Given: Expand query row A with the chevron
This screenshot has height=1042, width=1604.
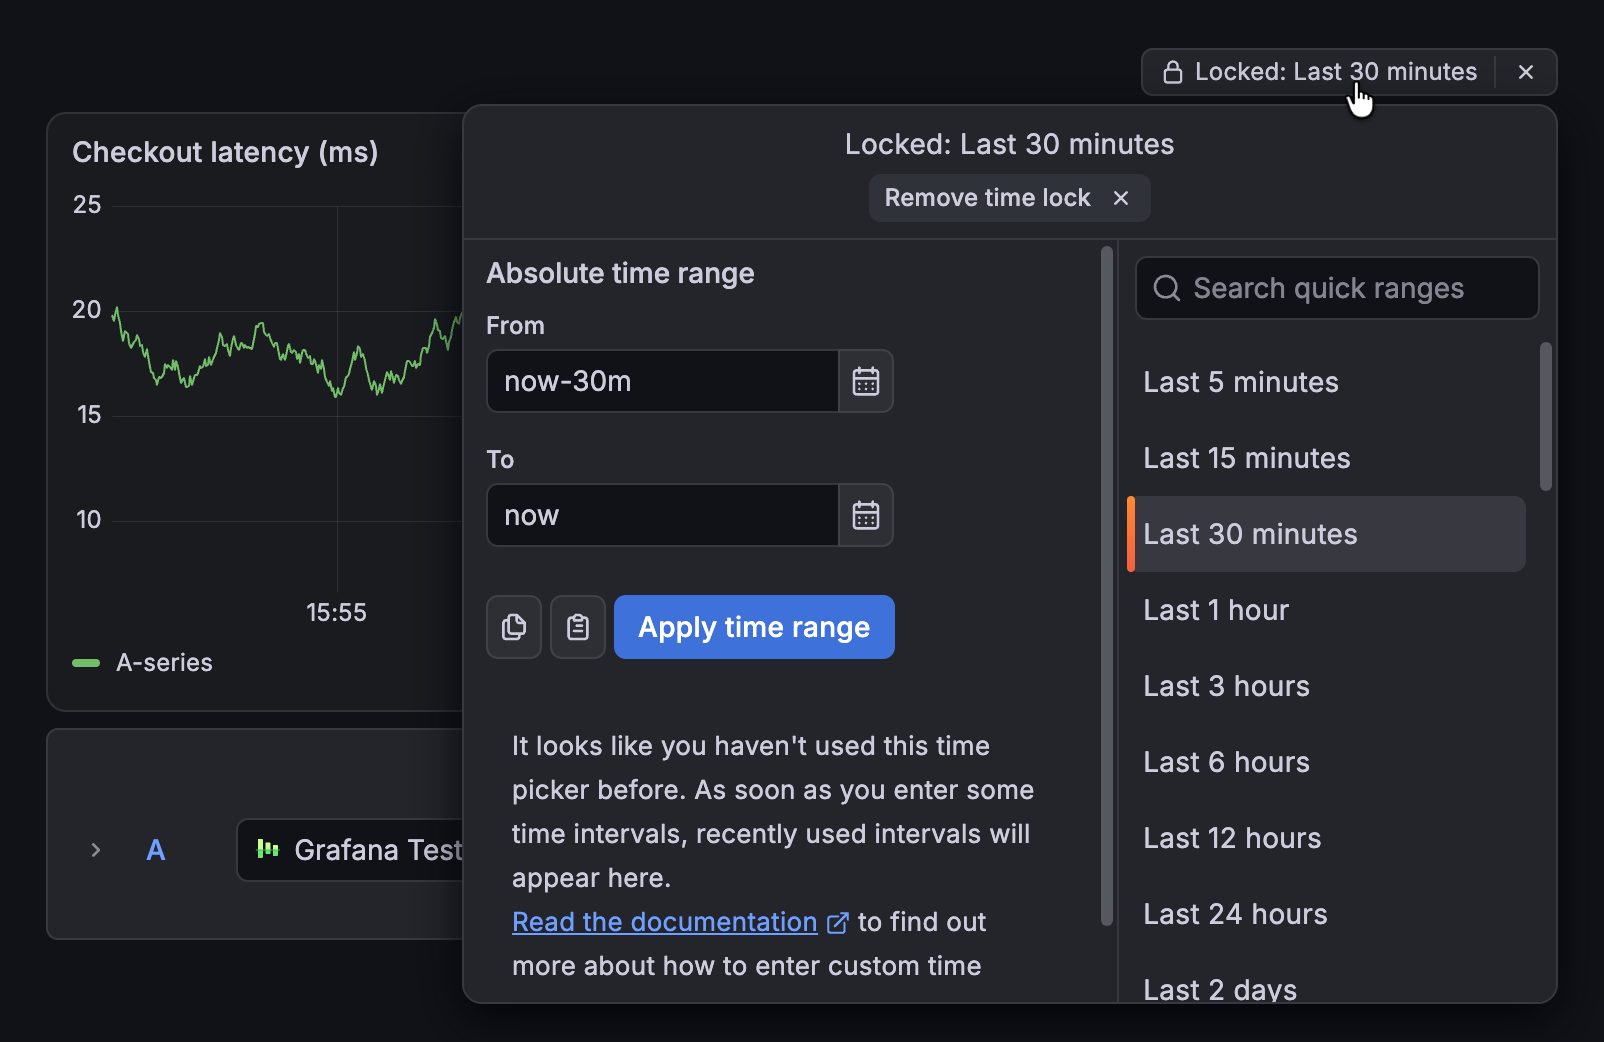Looking at the screenshot, I should pos(96,850).
